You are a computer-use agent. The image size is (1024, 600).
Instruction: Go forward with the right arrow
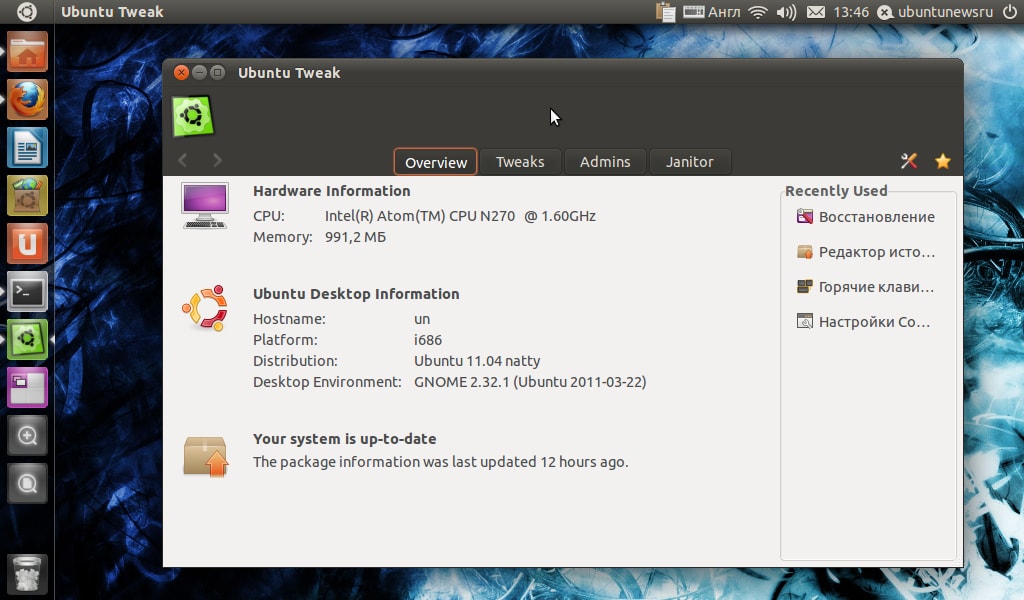217,160
